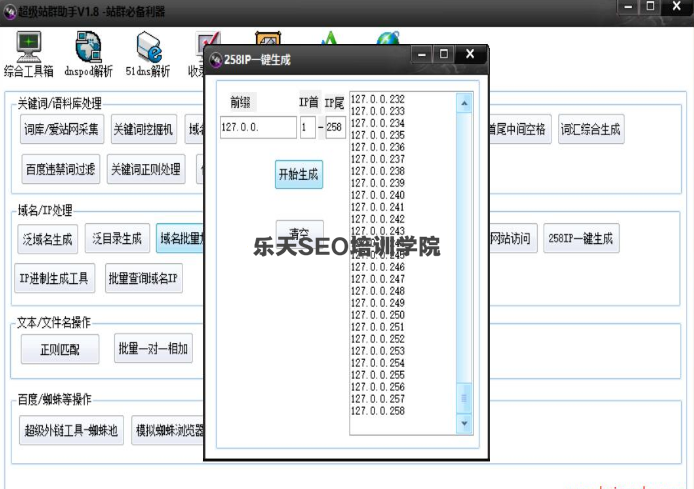Screen dimensions: 694x489
Task: Open 泛域名生成 tool
Action: 48,239
